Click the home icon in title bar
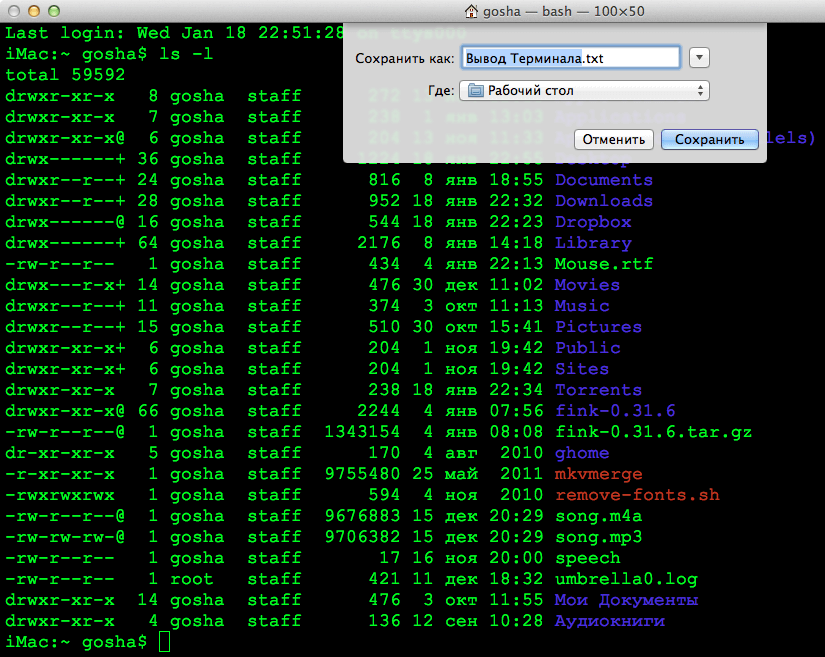 pyautogui.click(x=471, y=11)
